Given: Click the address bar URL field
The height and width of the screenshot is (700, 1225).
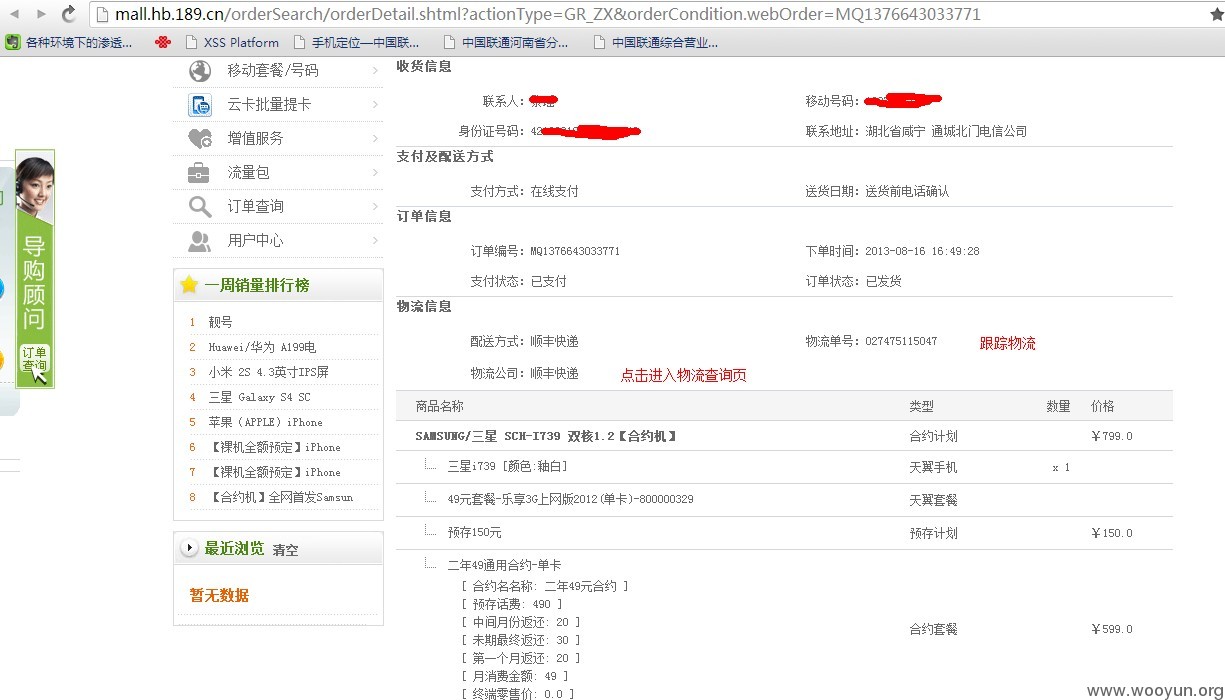Looking at the screenshot, I should 640,14.
